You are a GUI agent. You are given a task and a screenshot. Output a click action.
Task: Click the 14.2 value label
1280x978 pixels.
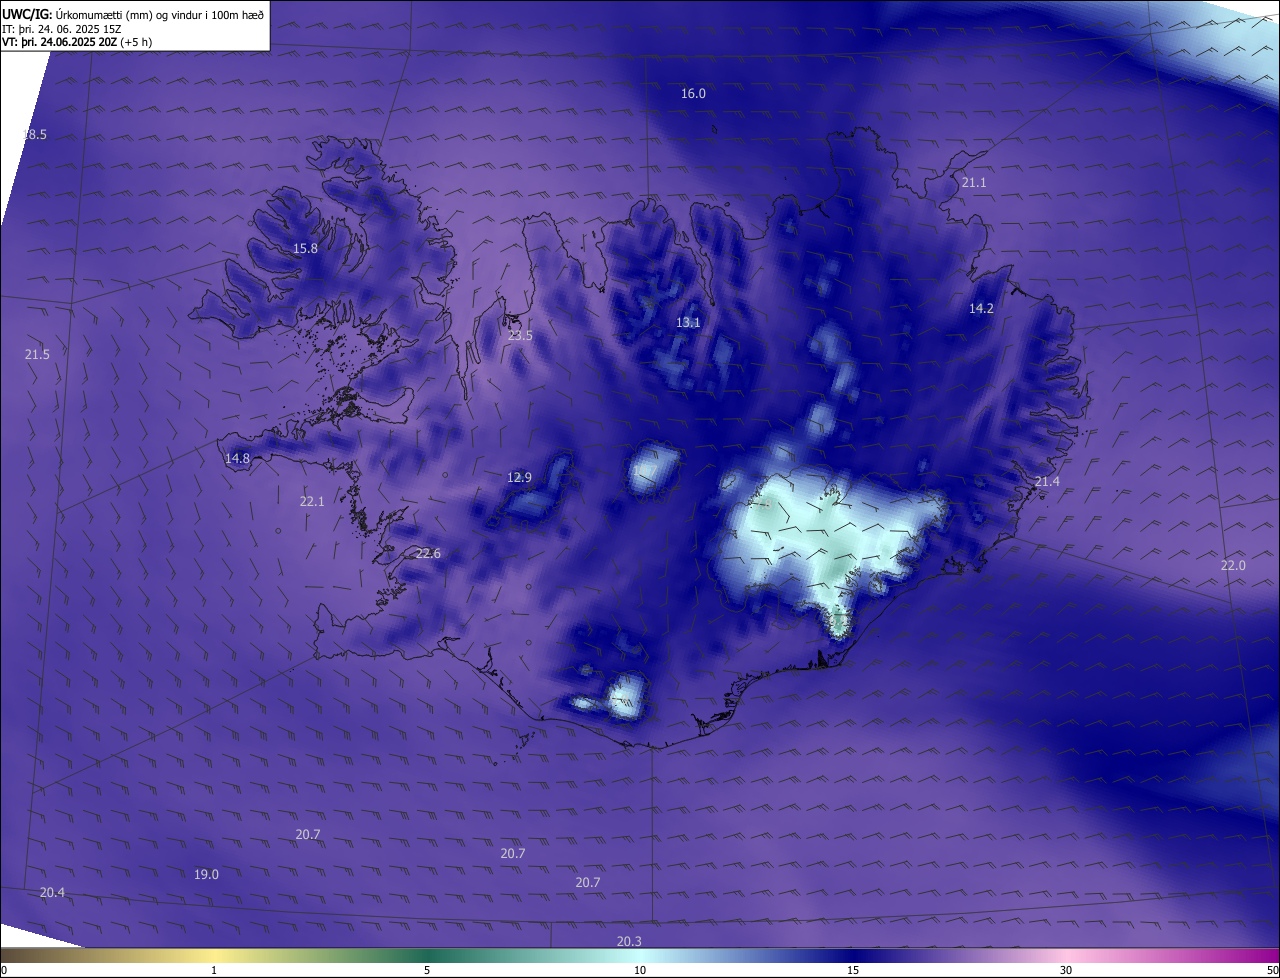tap(981, 308)
